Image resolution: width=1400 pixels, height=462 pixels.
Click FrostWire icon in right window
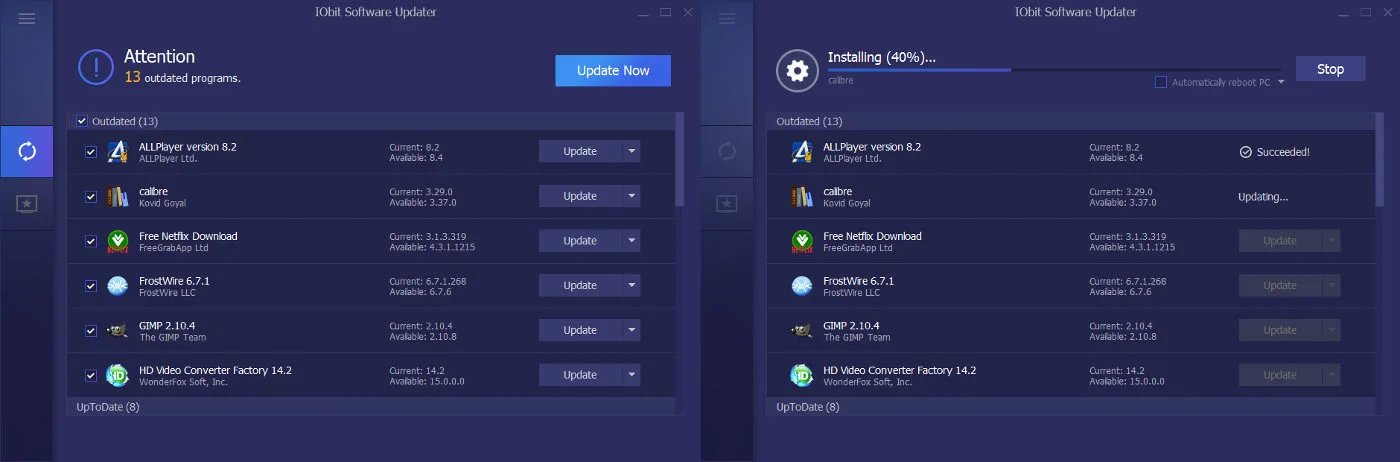point(801,286)
